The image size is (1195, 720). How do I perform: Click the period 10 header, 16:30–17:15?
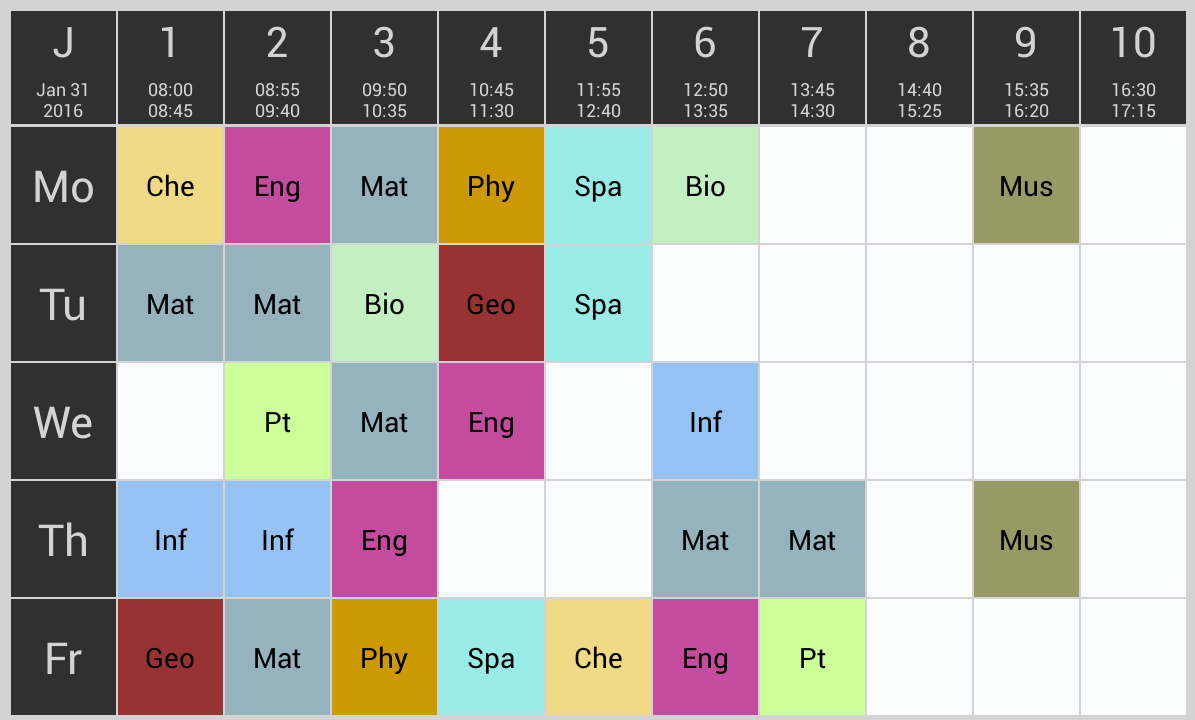click(x=1133, y=68)
